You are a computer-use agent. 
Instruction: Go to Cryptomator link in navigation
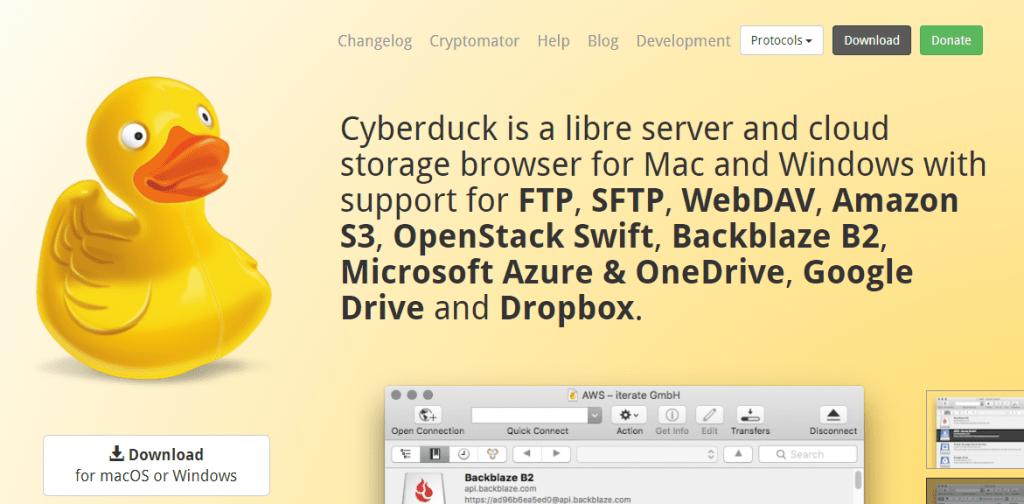474,41
